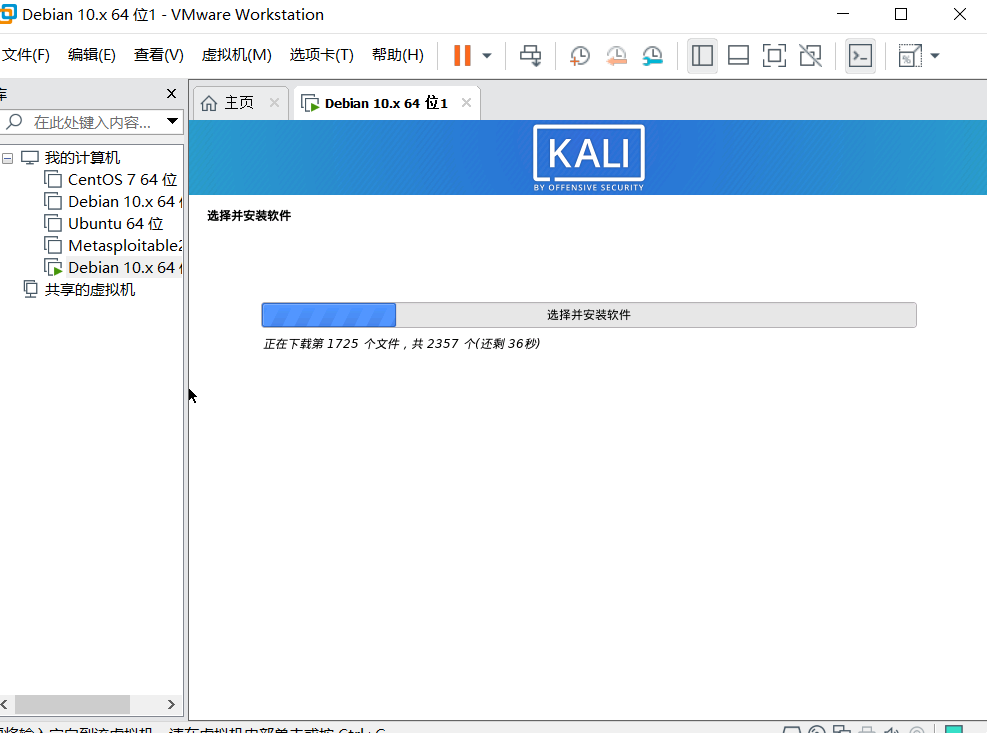Open the power options dropdown arrow
987x733 pixels.
click(487, 55)
